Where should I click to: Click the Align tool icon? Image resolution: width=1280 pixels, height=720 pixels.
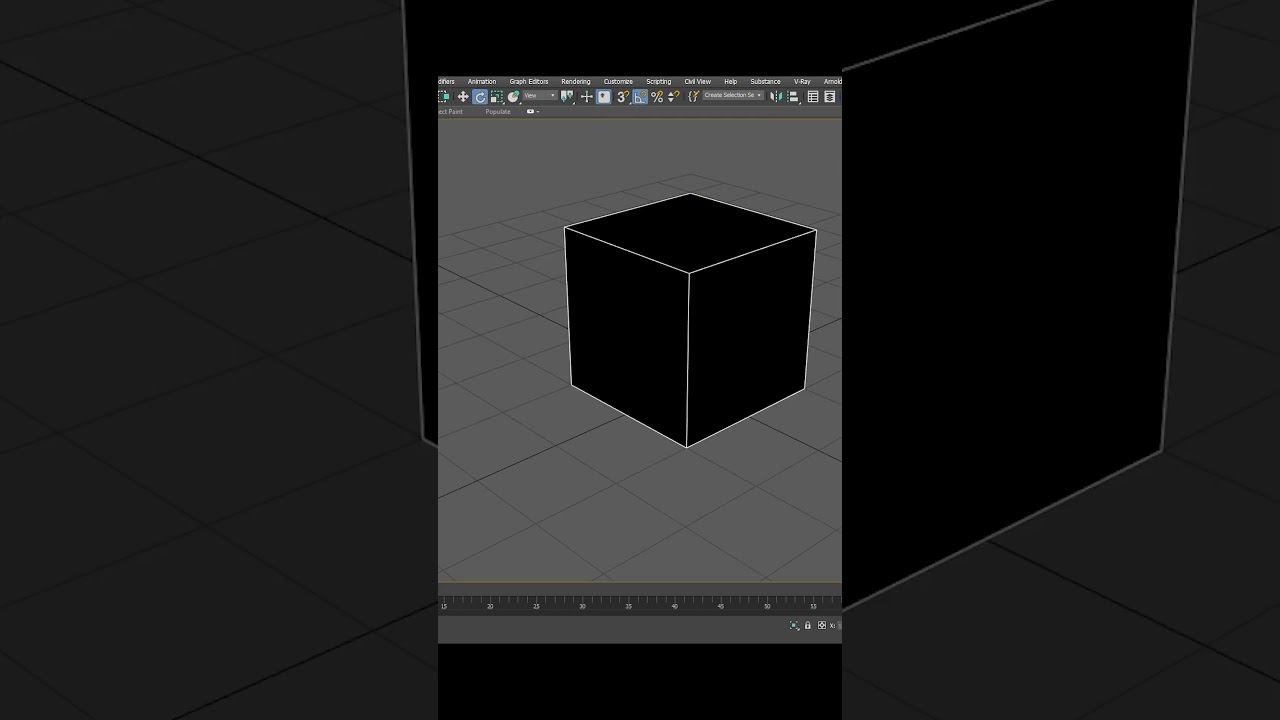(x=794, y=97)
